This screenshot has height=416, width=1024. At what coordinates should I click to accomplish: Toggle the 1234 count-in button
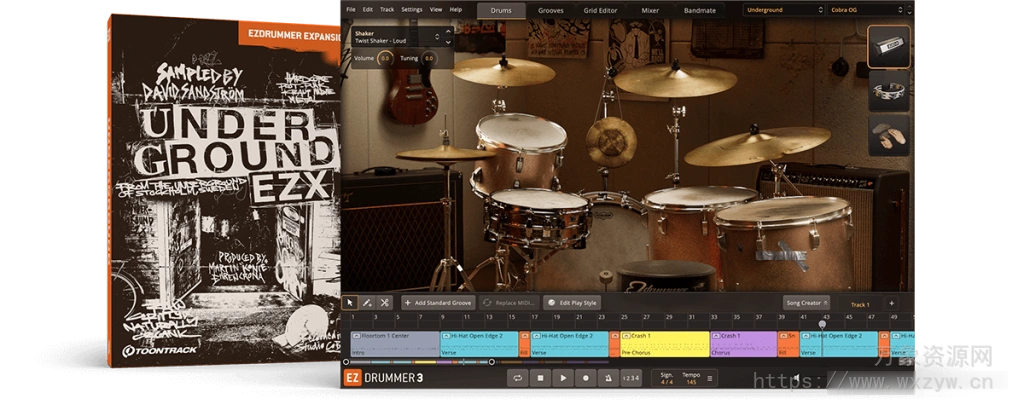(x=631, y=377)
